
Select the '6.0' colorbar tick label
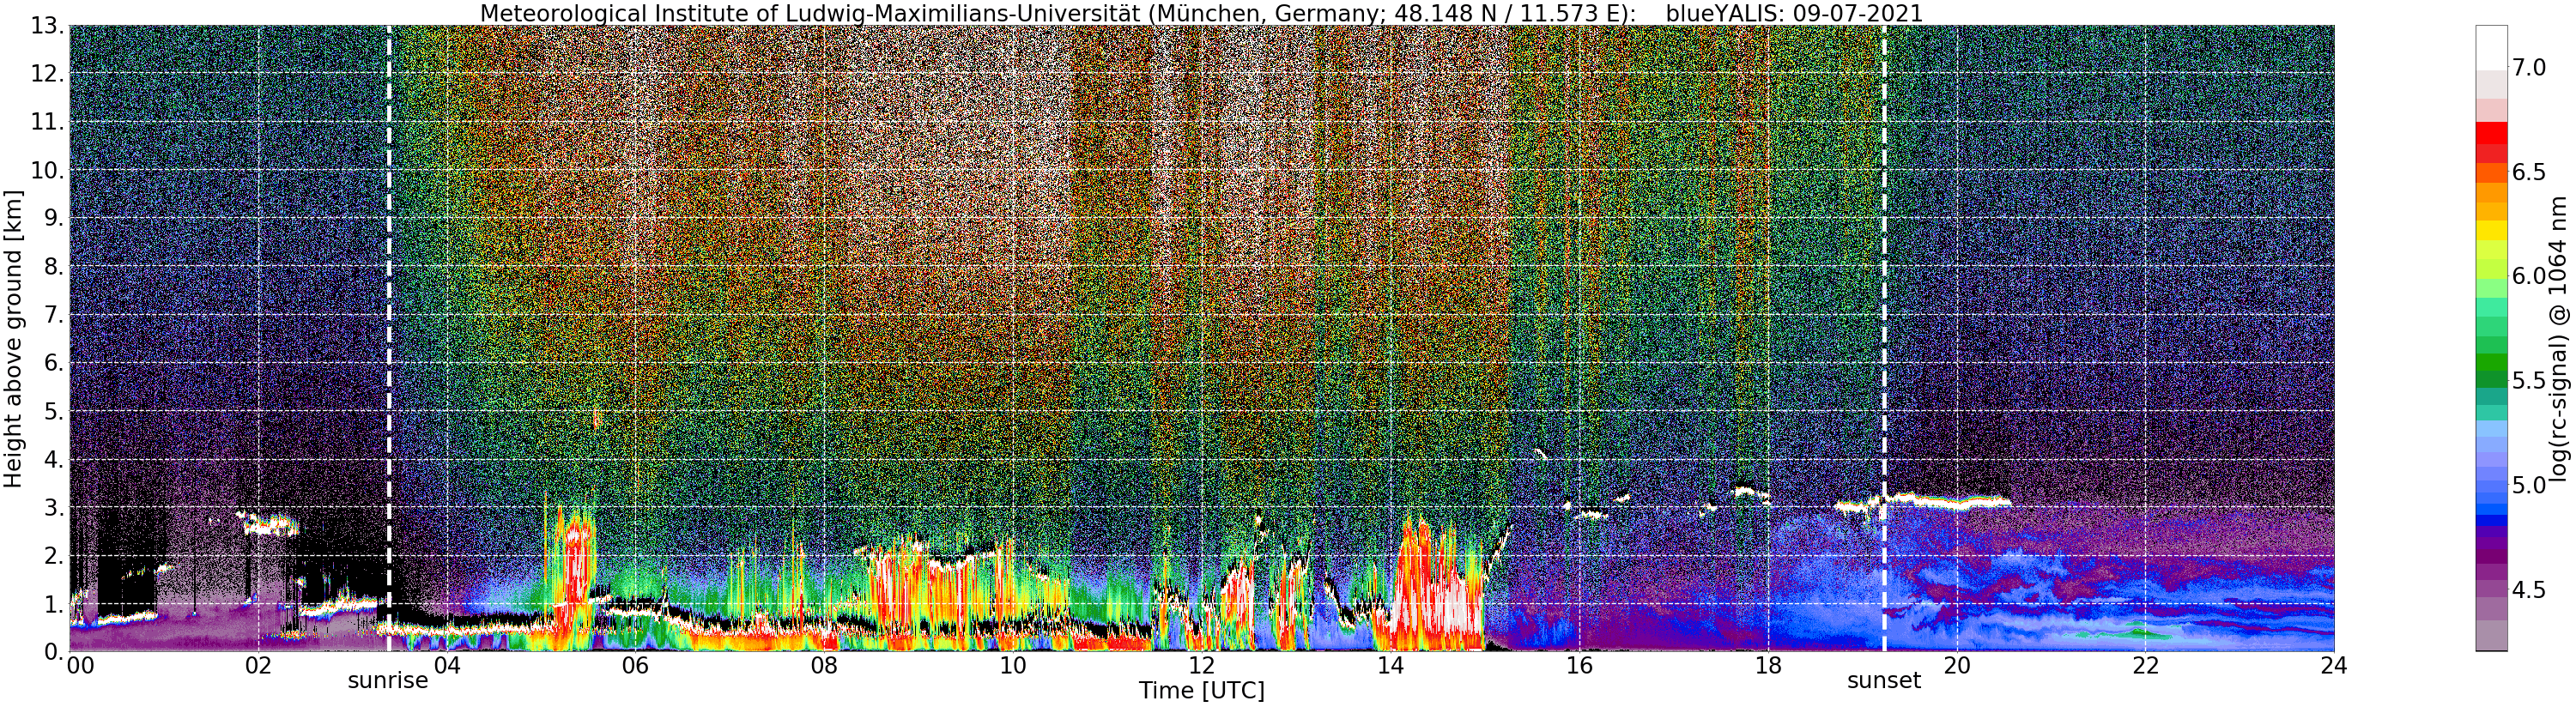pos(2529,276)
